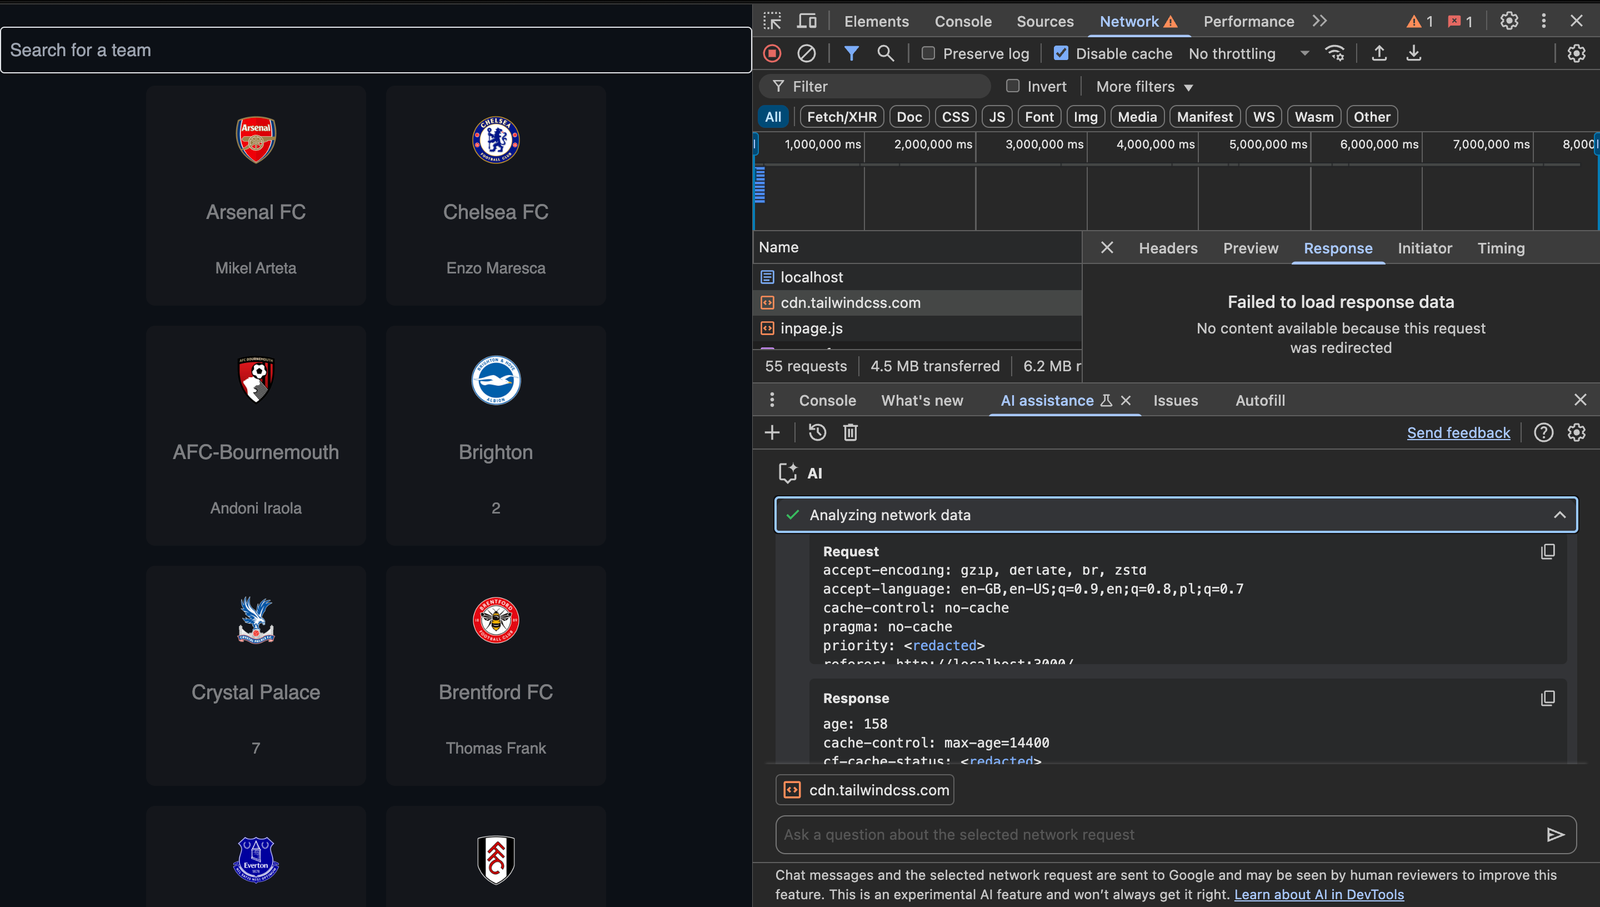Close the bottom drawer panel
The width and height of the screenshot is (1600, 907).
pos(1580,400)
